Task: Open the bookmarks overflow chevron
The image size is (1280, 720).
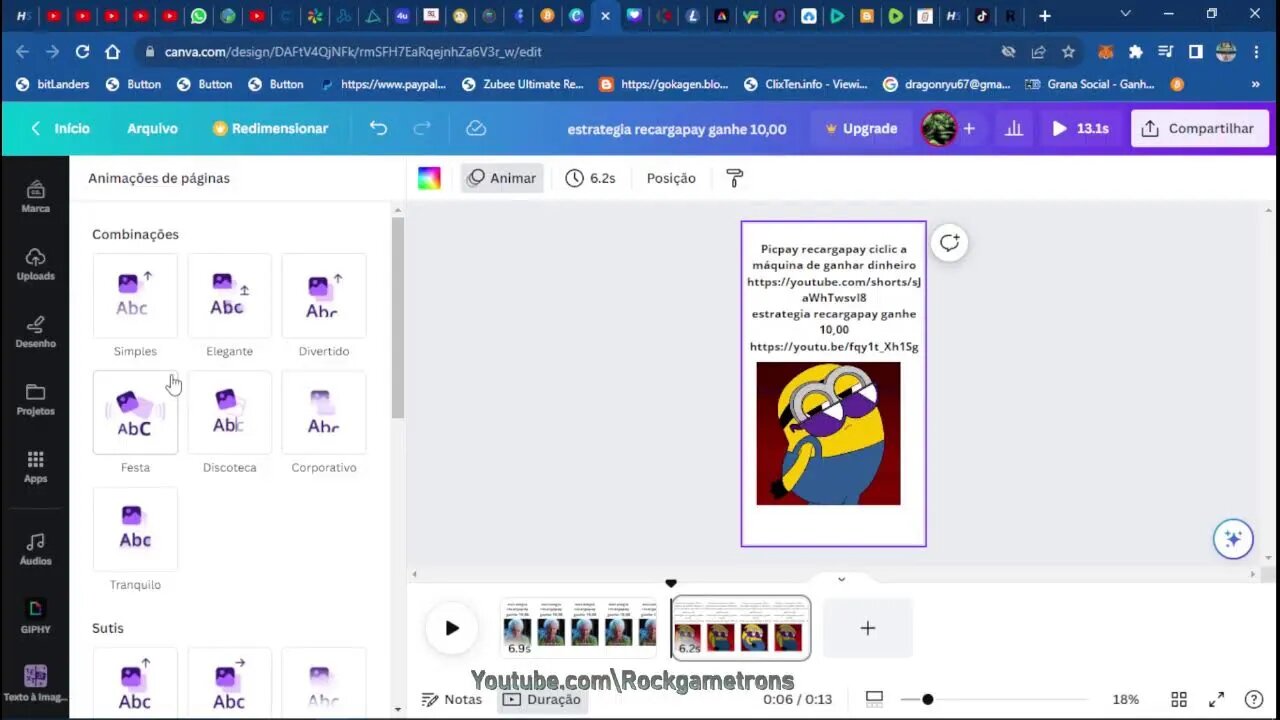Action: (1255, 84)
